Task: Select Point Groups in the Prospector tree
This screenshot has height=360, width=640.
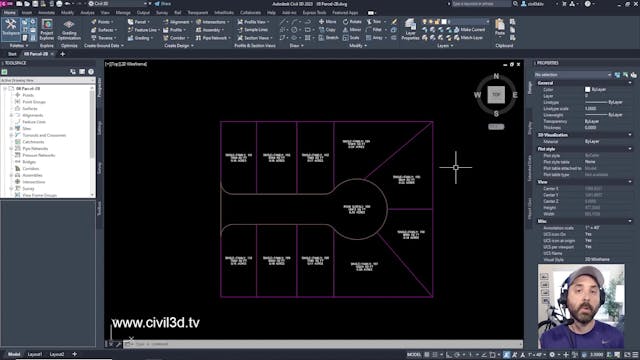Action: (x=34, y=102)
